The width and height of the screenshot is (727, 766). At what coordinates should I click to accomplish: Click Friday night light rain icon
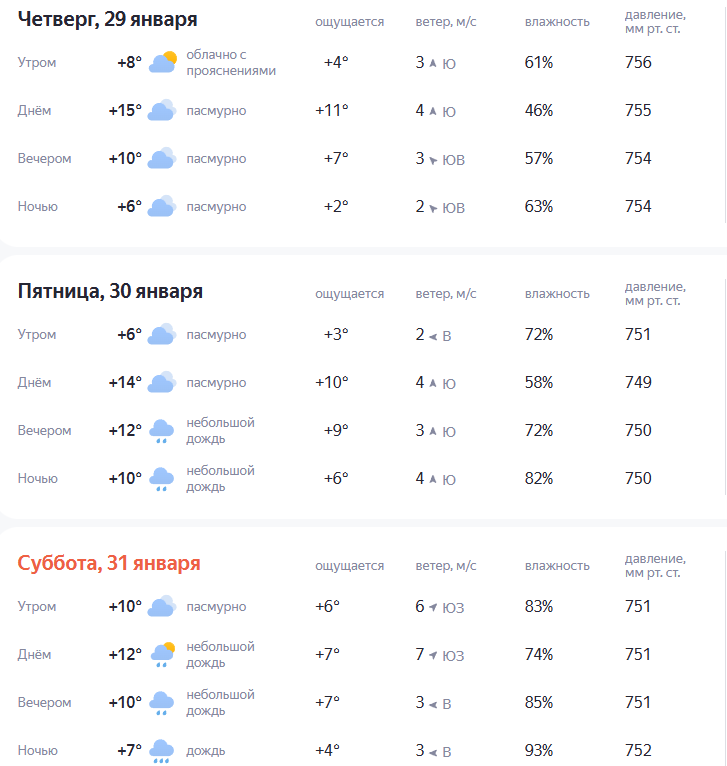(x=162, y=479)
